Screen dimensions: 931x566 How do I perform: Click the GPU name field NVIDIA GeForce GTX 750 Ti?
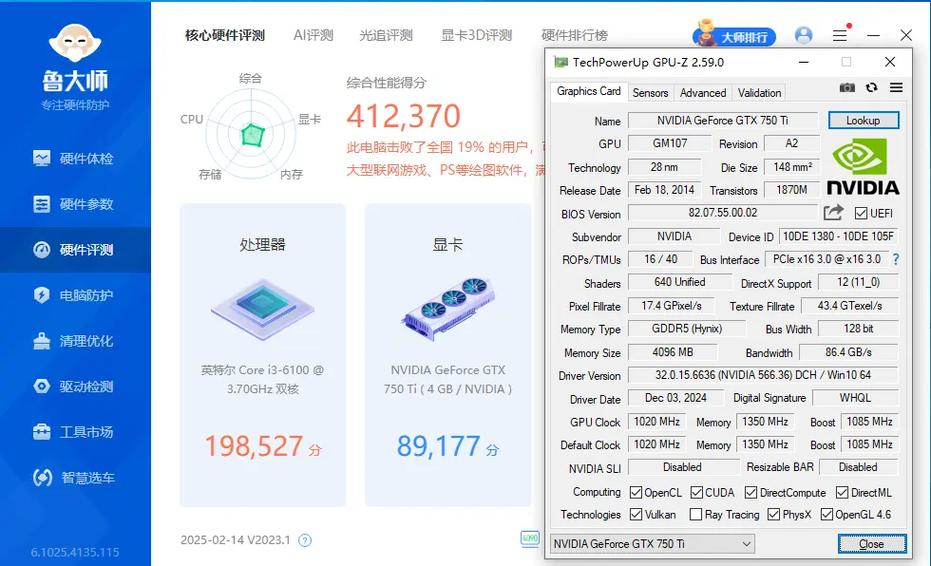click(x=723, y=121)
